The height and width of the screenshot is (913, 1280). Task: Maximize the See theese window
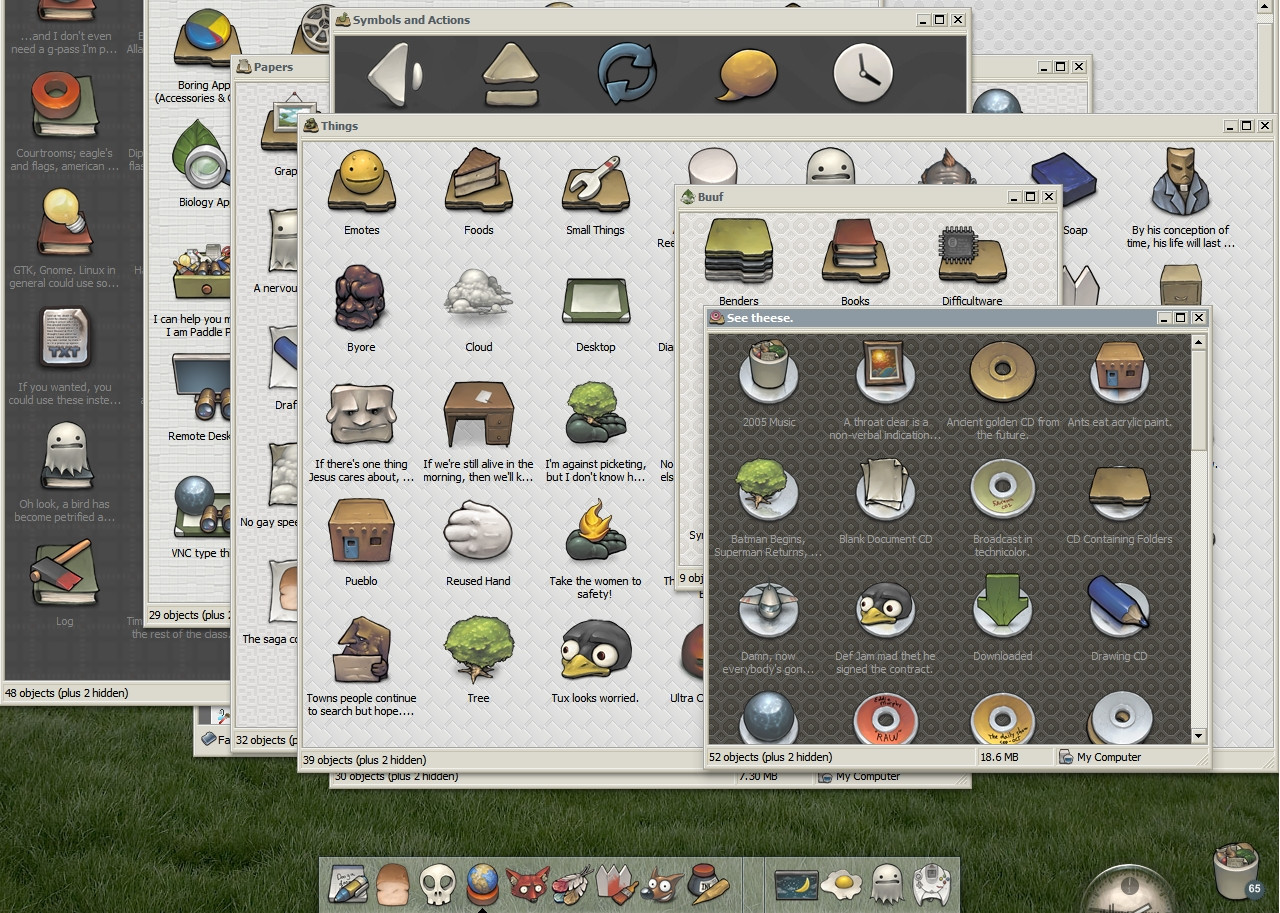point(1181,318)
